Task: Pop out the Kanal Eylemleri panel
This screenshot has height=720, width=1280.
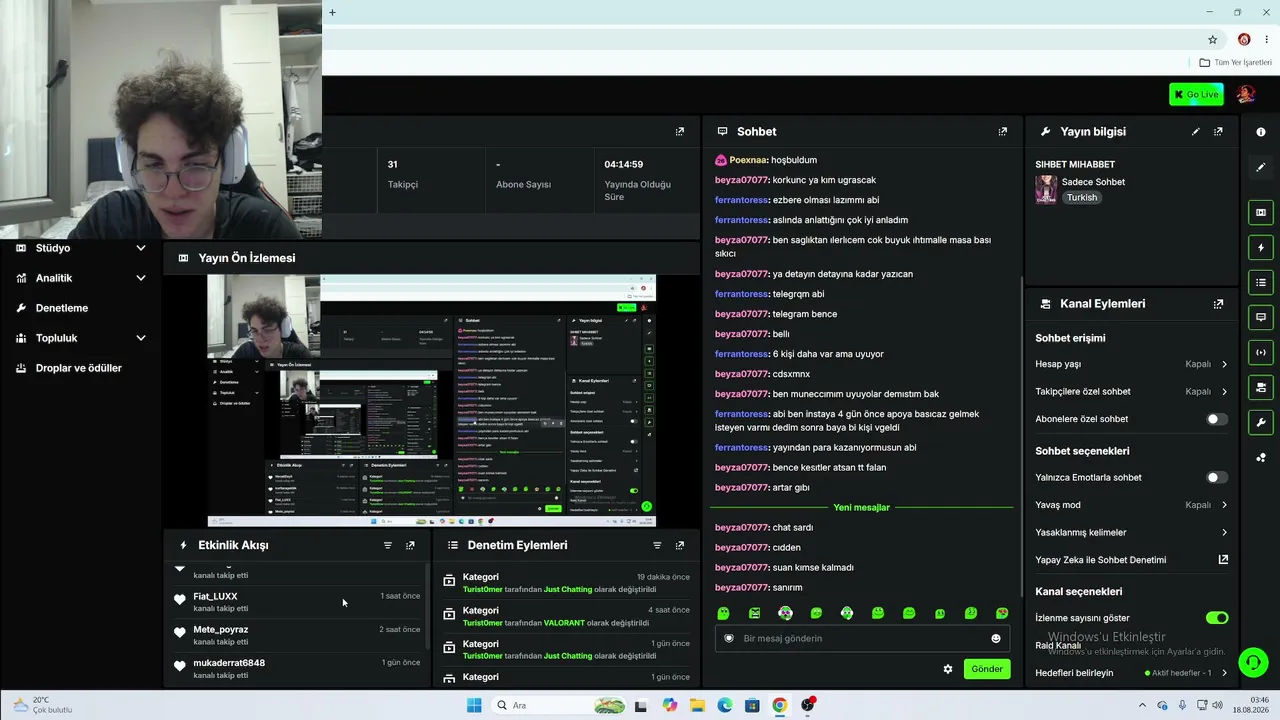Action: [1218, 304]
